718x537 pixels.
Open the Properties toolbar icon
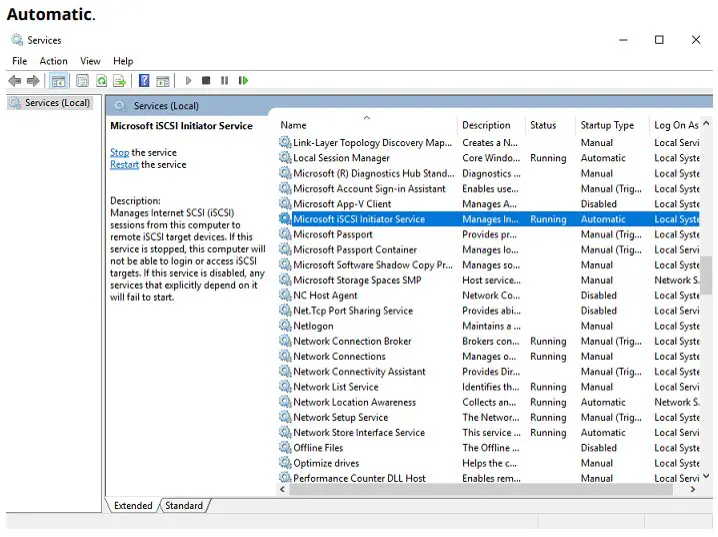[82, 81]
